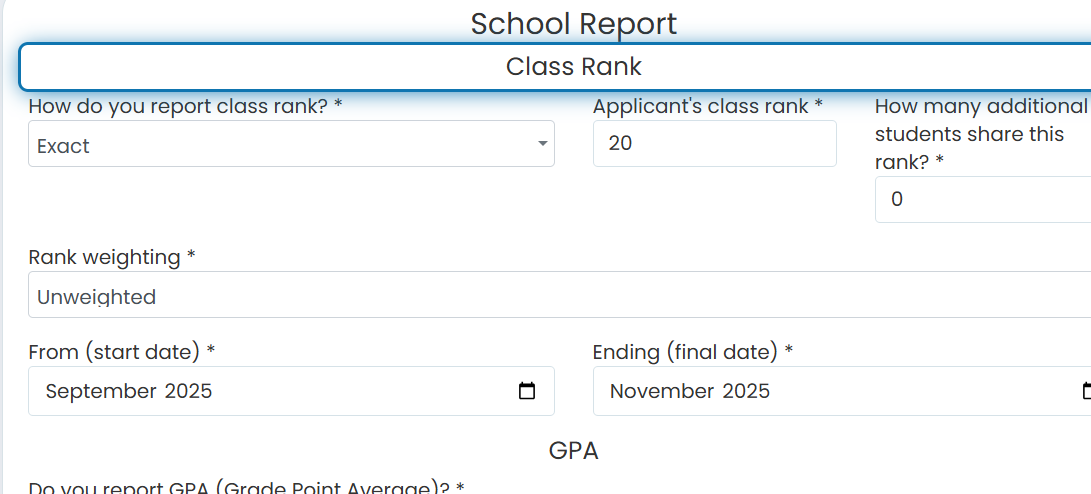Open calendar picker in From start date

[527, 391]
